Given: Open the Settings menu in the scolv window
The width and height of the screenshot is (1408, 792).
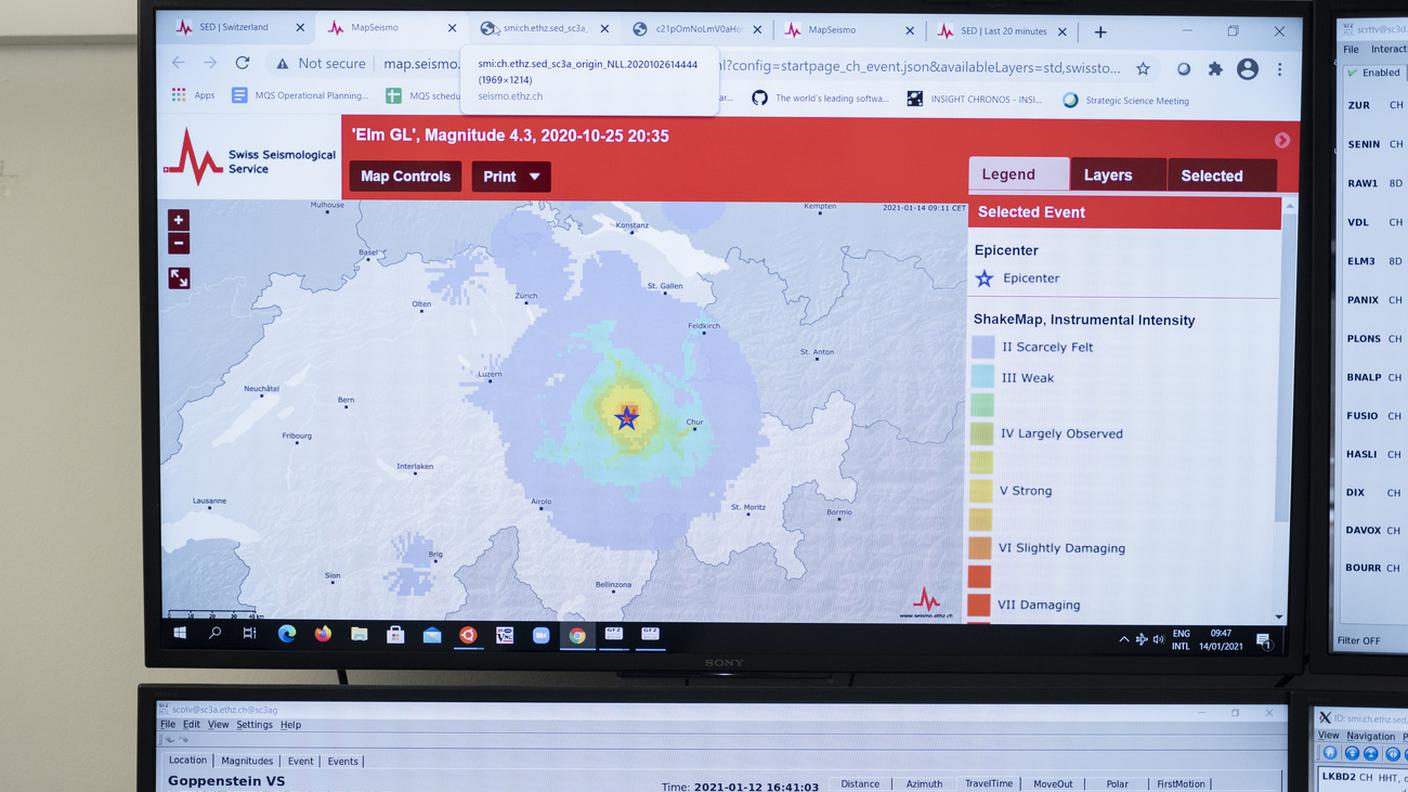Looking at the screenshot, I should click(254, 725).
